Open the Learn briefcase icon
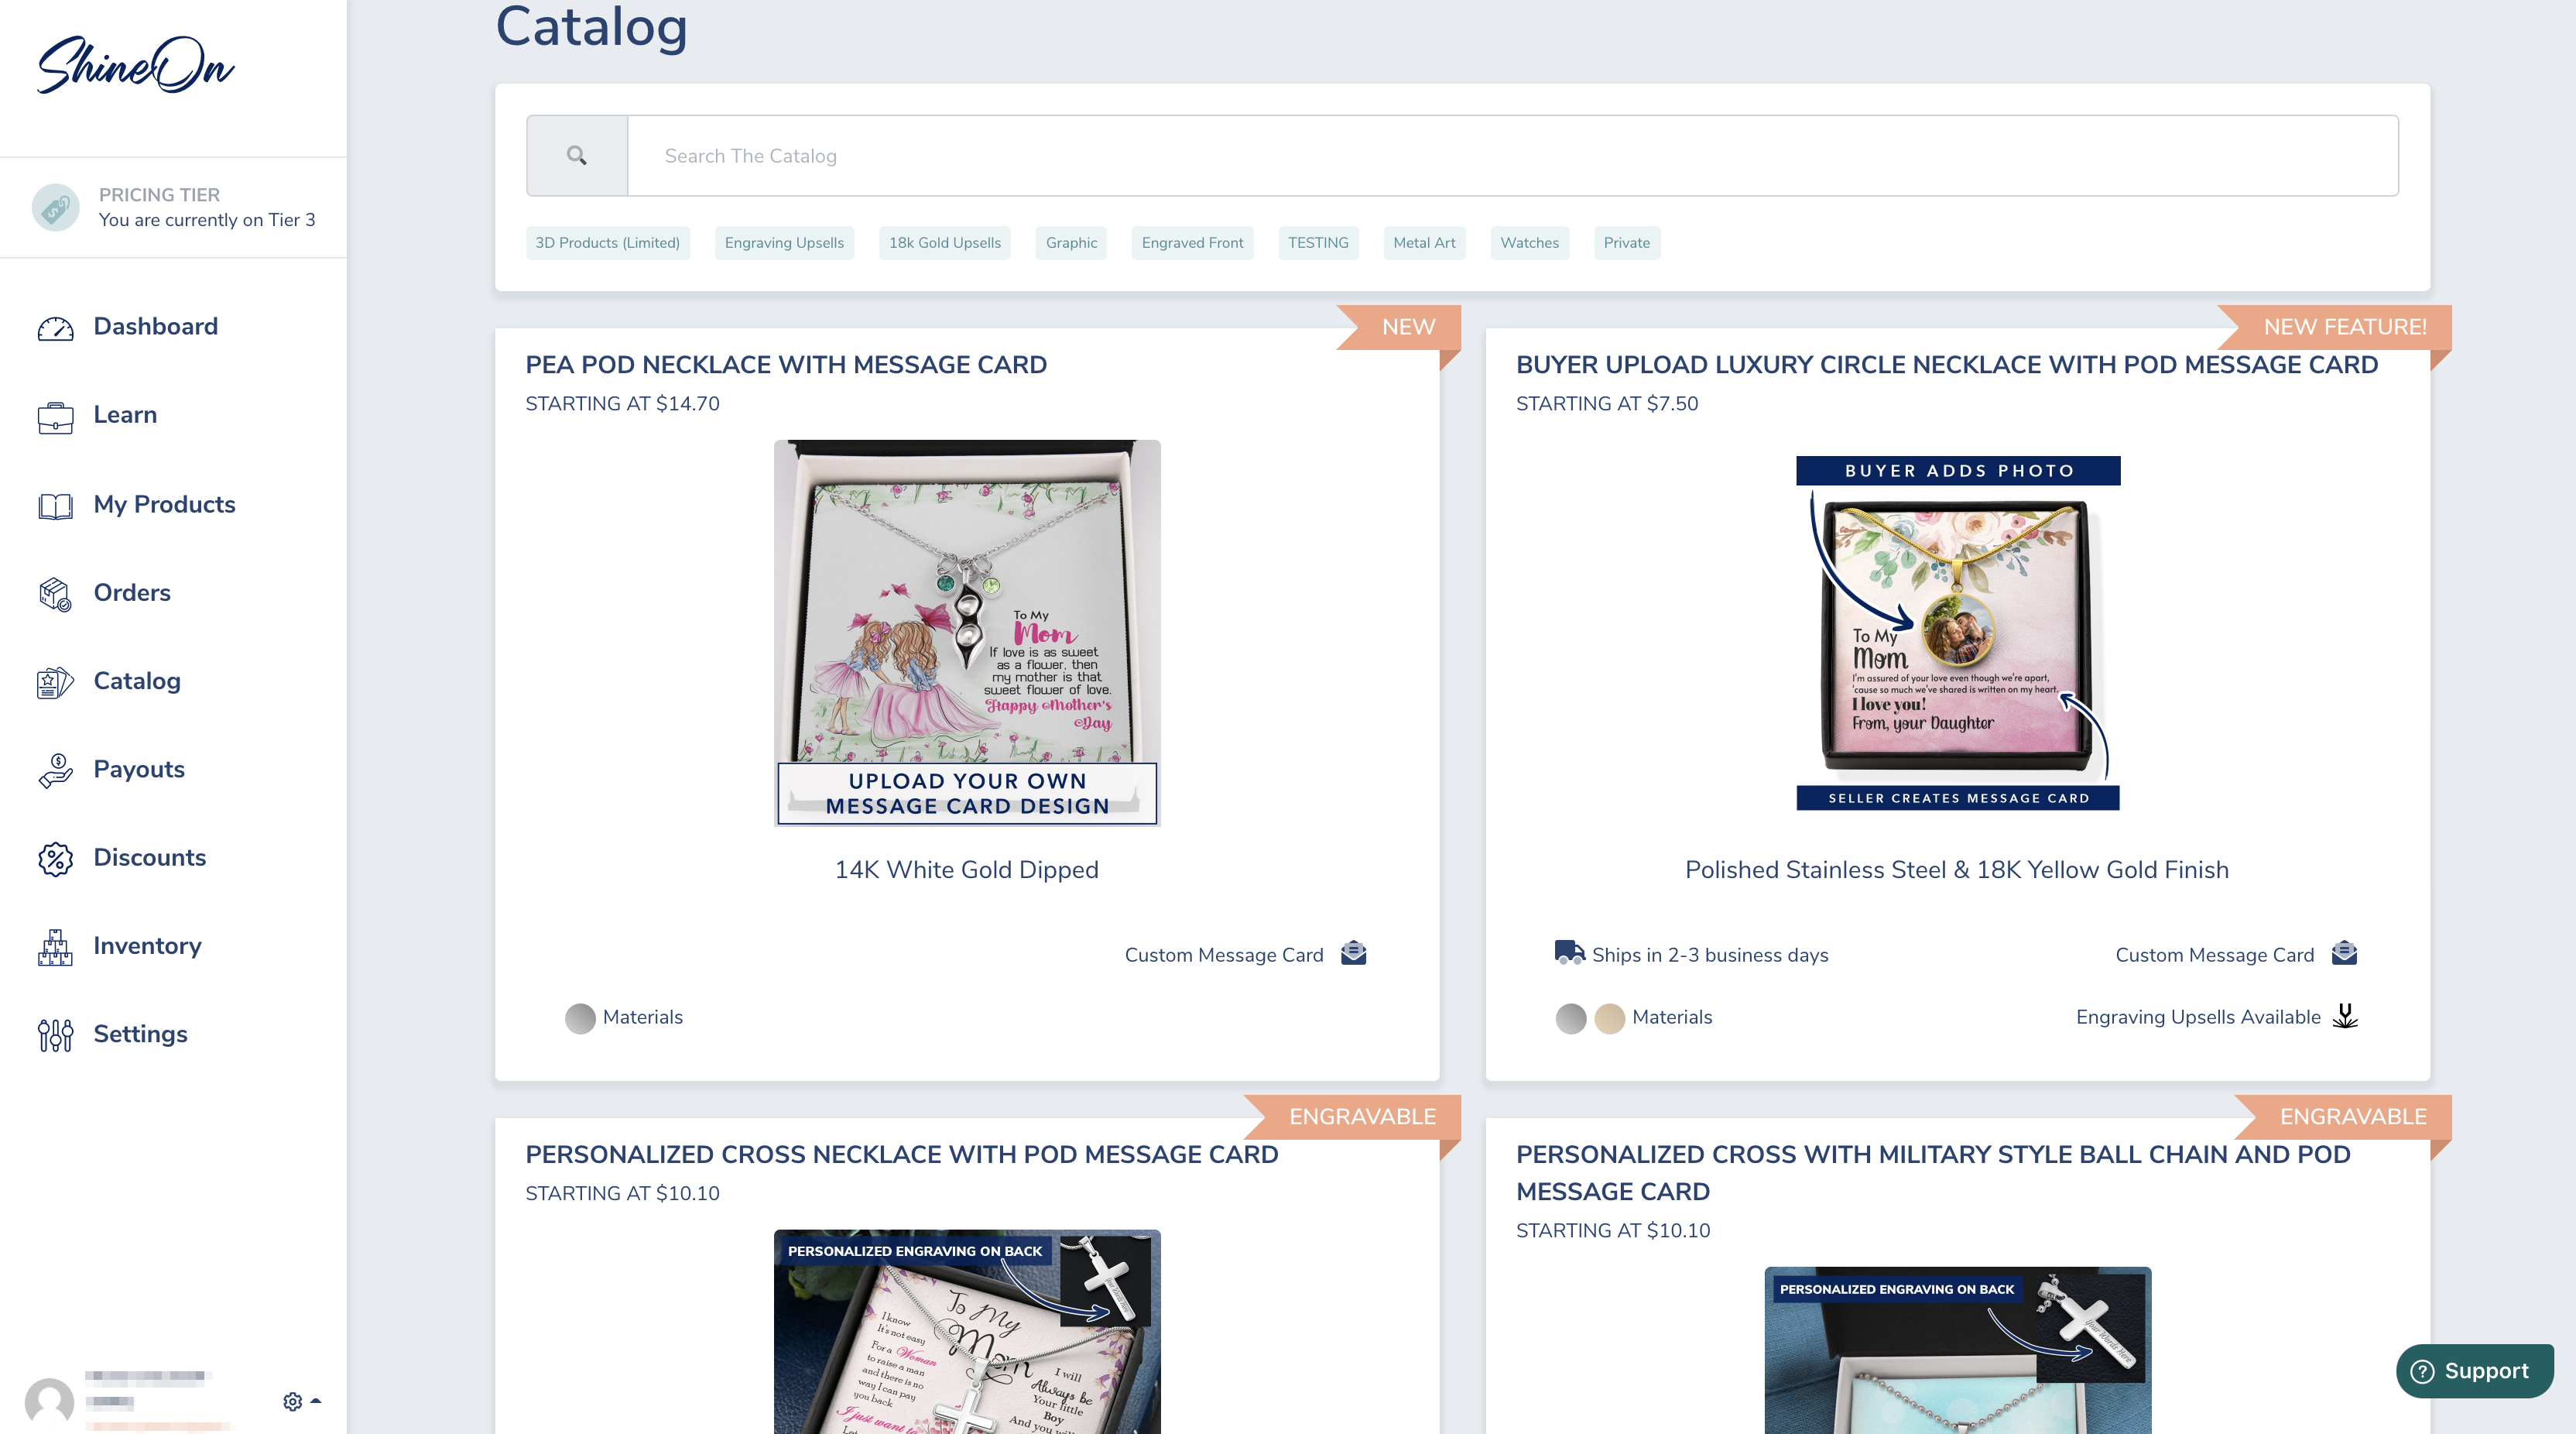2576x1434 pixels. click(x=54, y=416)
